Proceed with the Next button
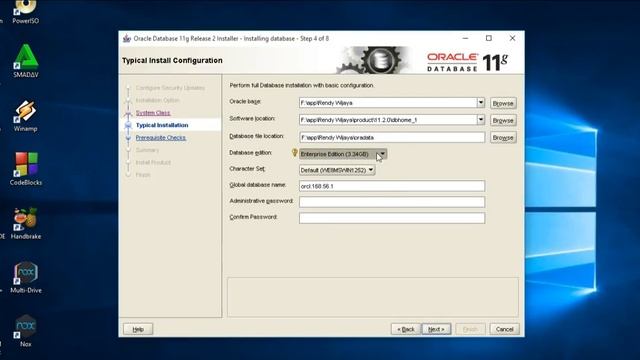 [436, 329]
